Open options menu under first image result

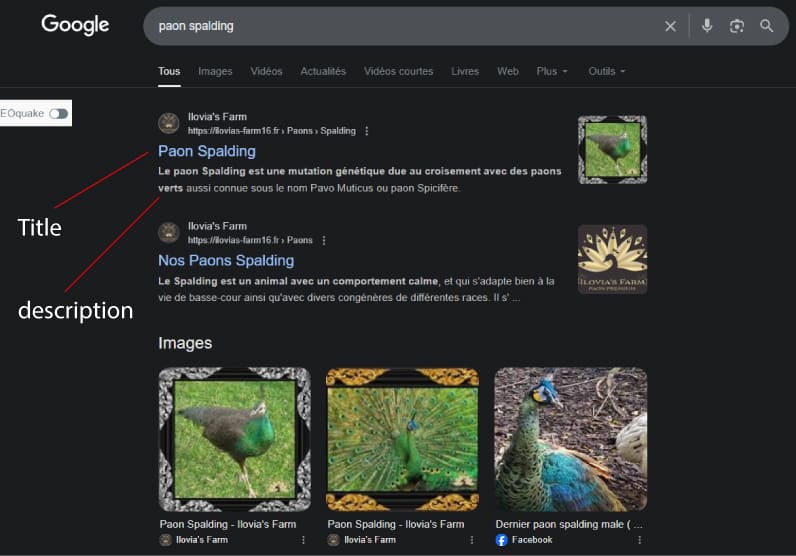(303, 540)
